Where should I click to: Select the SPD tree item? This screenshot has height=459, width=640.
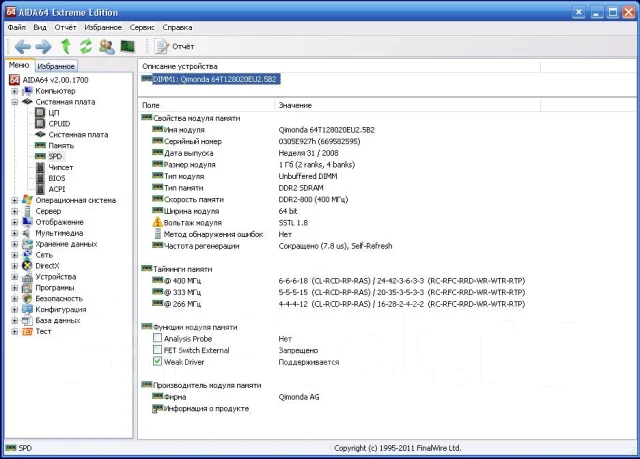point(55,157)
